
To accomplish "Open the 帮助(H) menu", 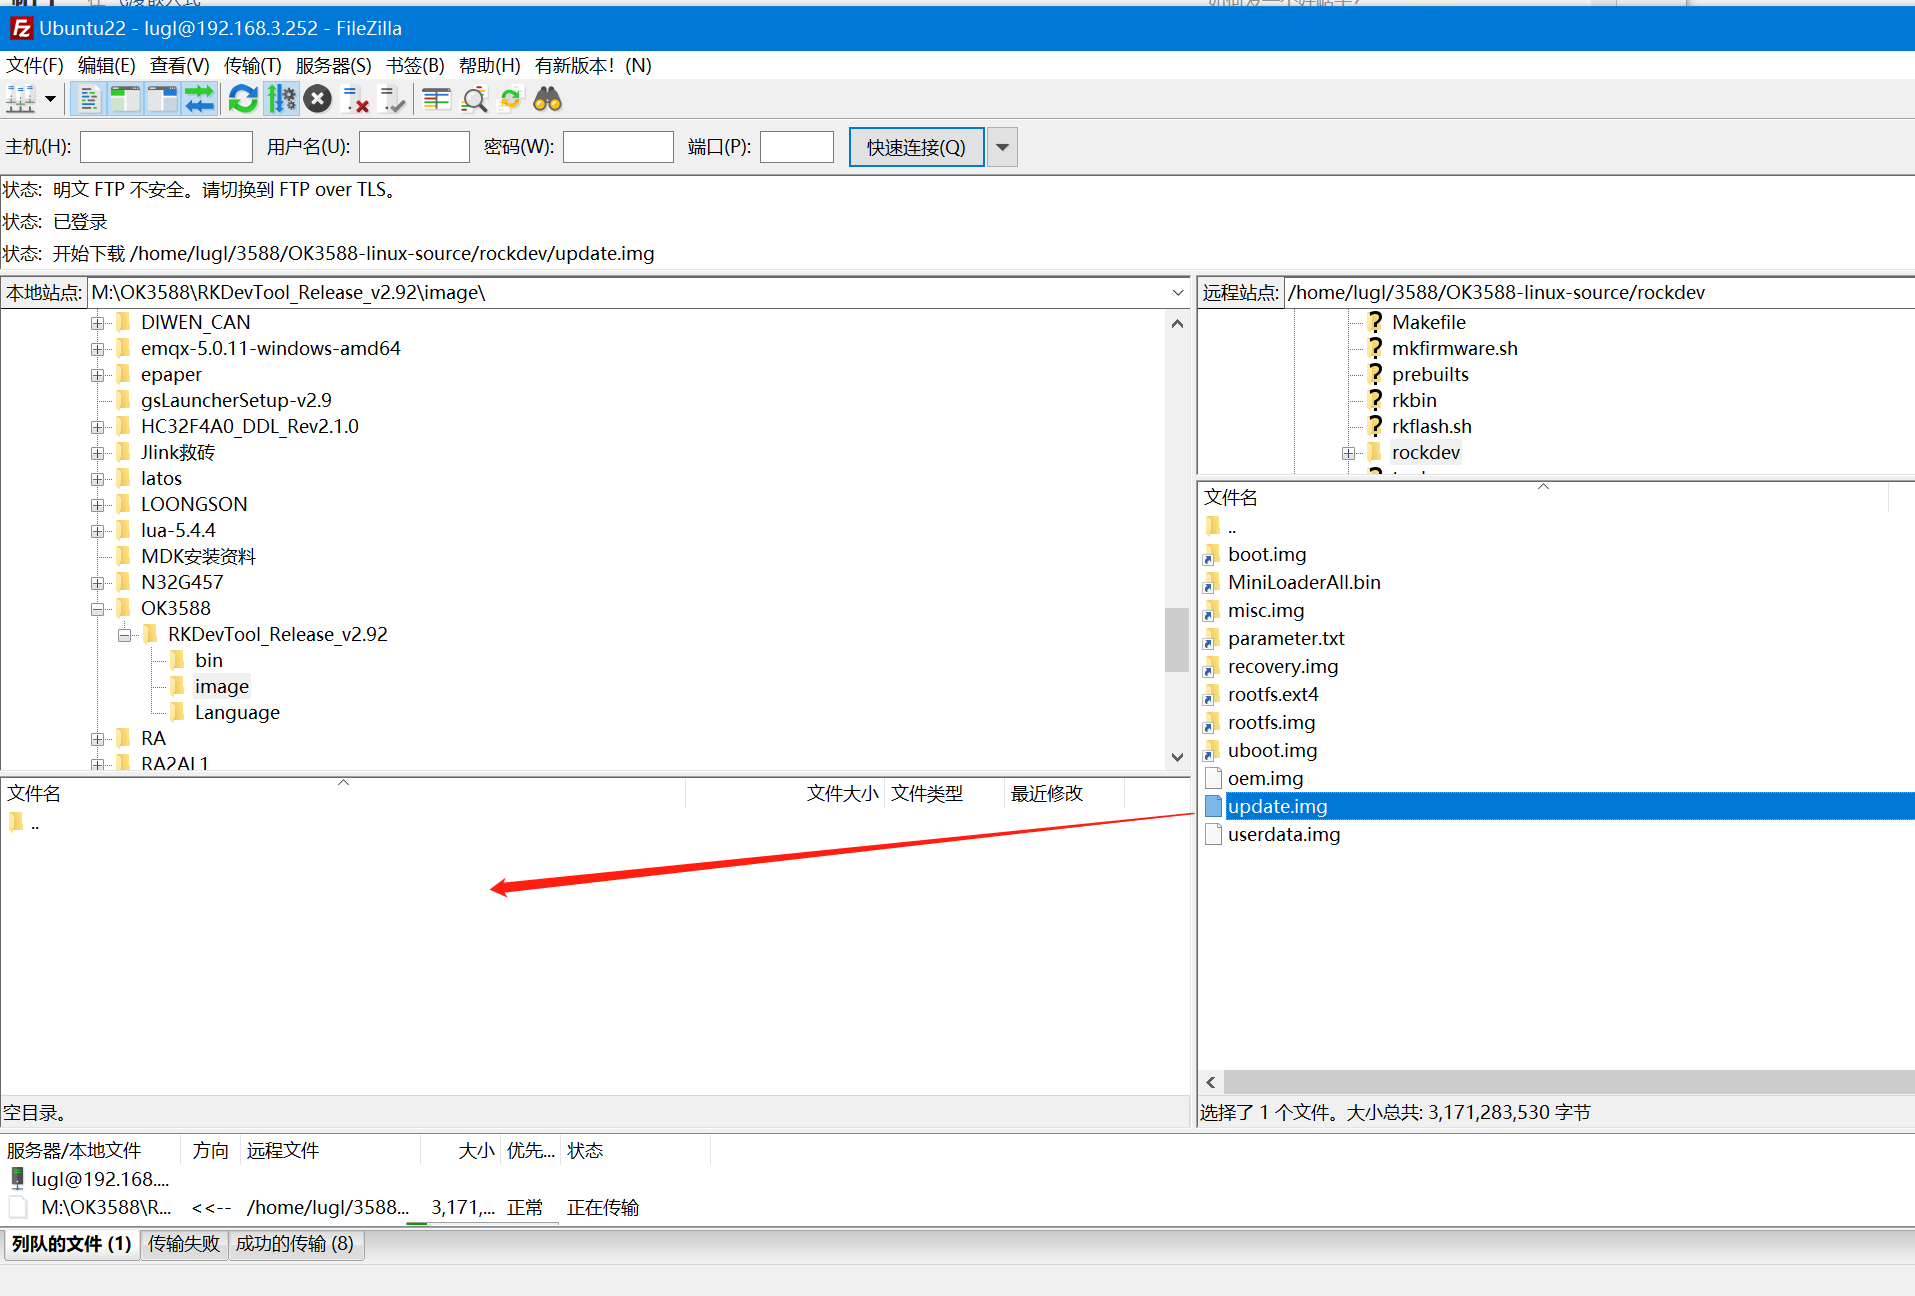I will [490, 65].
